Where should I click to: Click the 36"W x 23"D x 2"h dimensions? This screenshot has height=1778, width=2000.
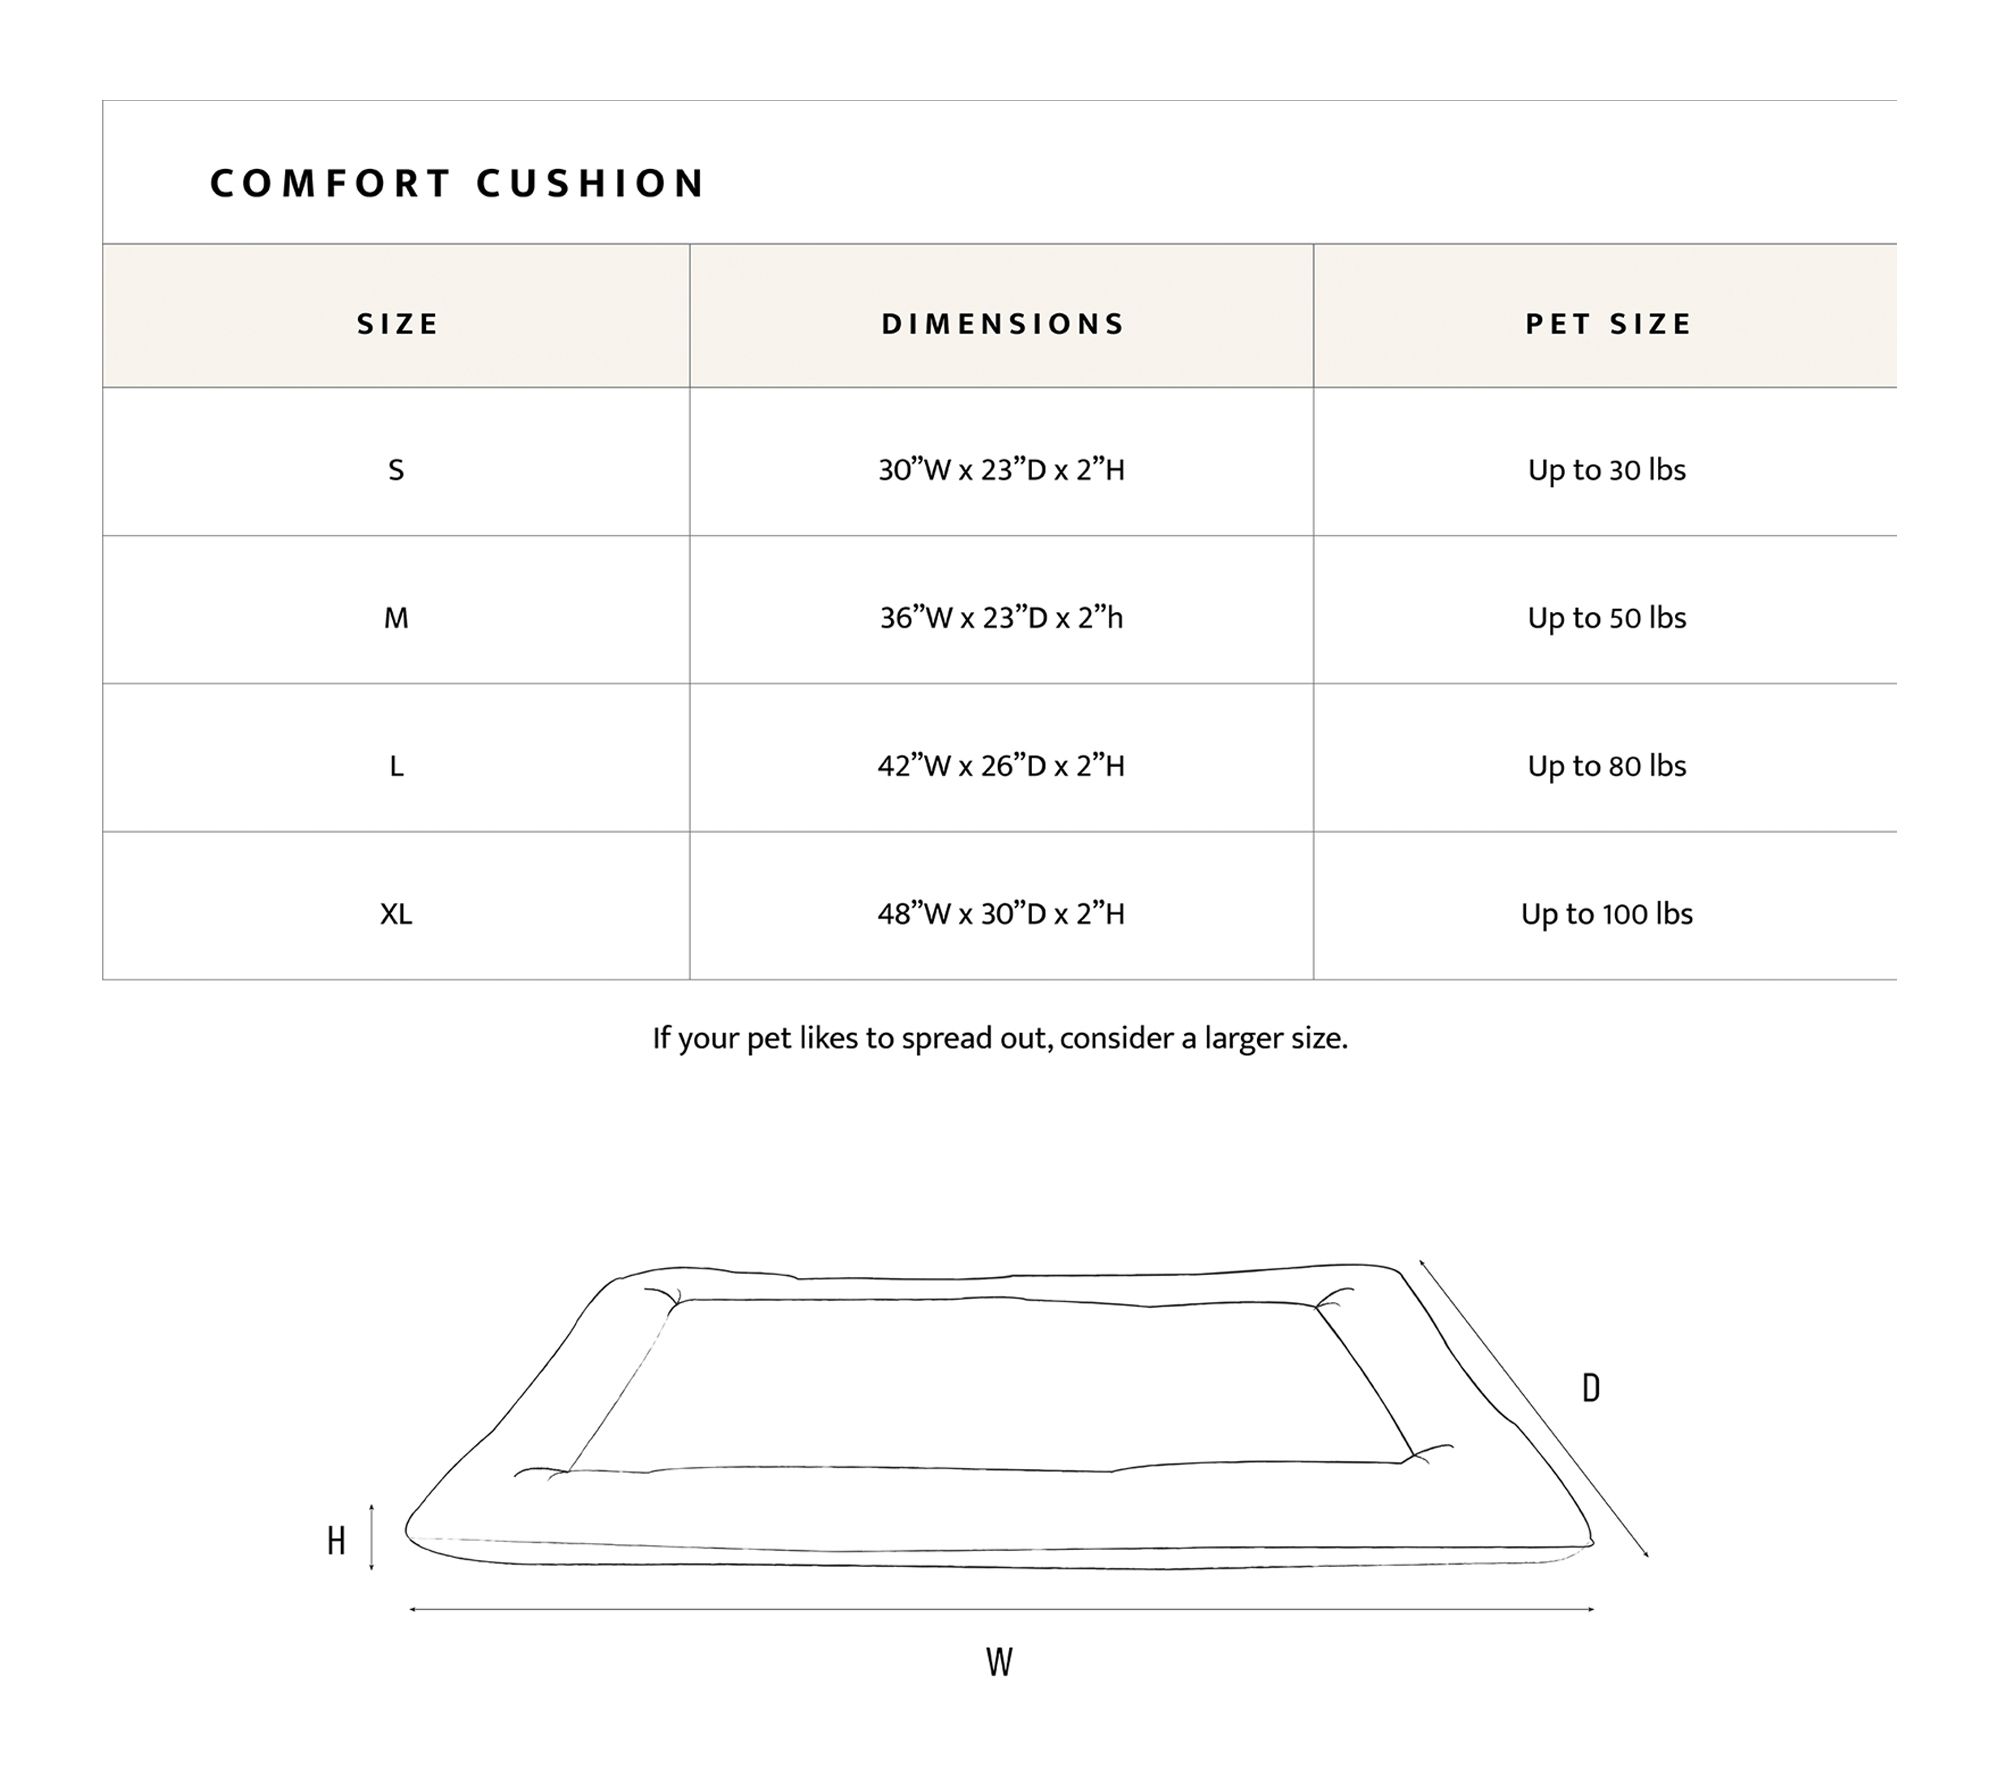point(1001,618)
